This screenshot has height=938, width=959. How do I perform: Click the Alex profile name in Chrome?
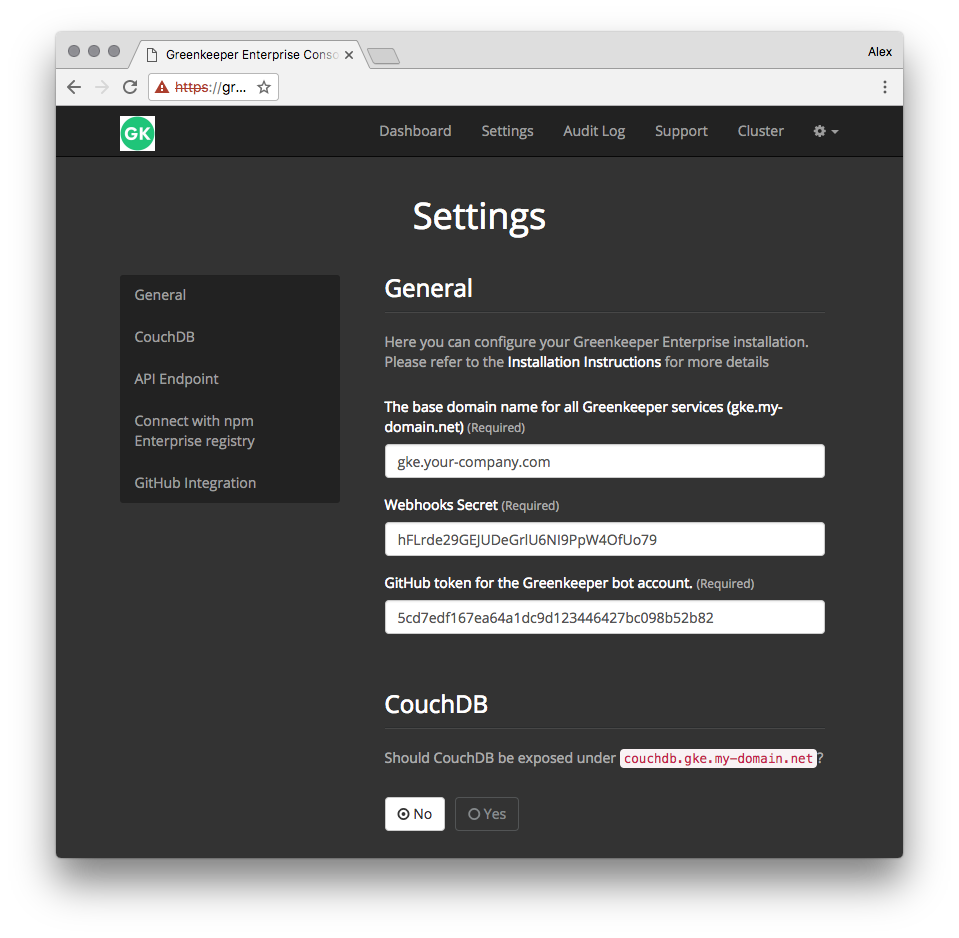click(x=879, y=52)
